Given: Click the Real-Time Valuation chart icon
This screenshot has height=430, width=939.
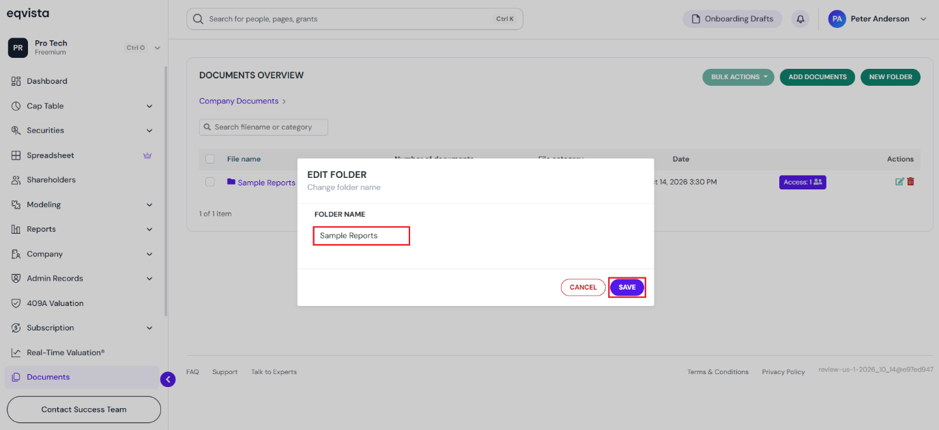Looking at the screenshot, I should [x=16, y=353].
